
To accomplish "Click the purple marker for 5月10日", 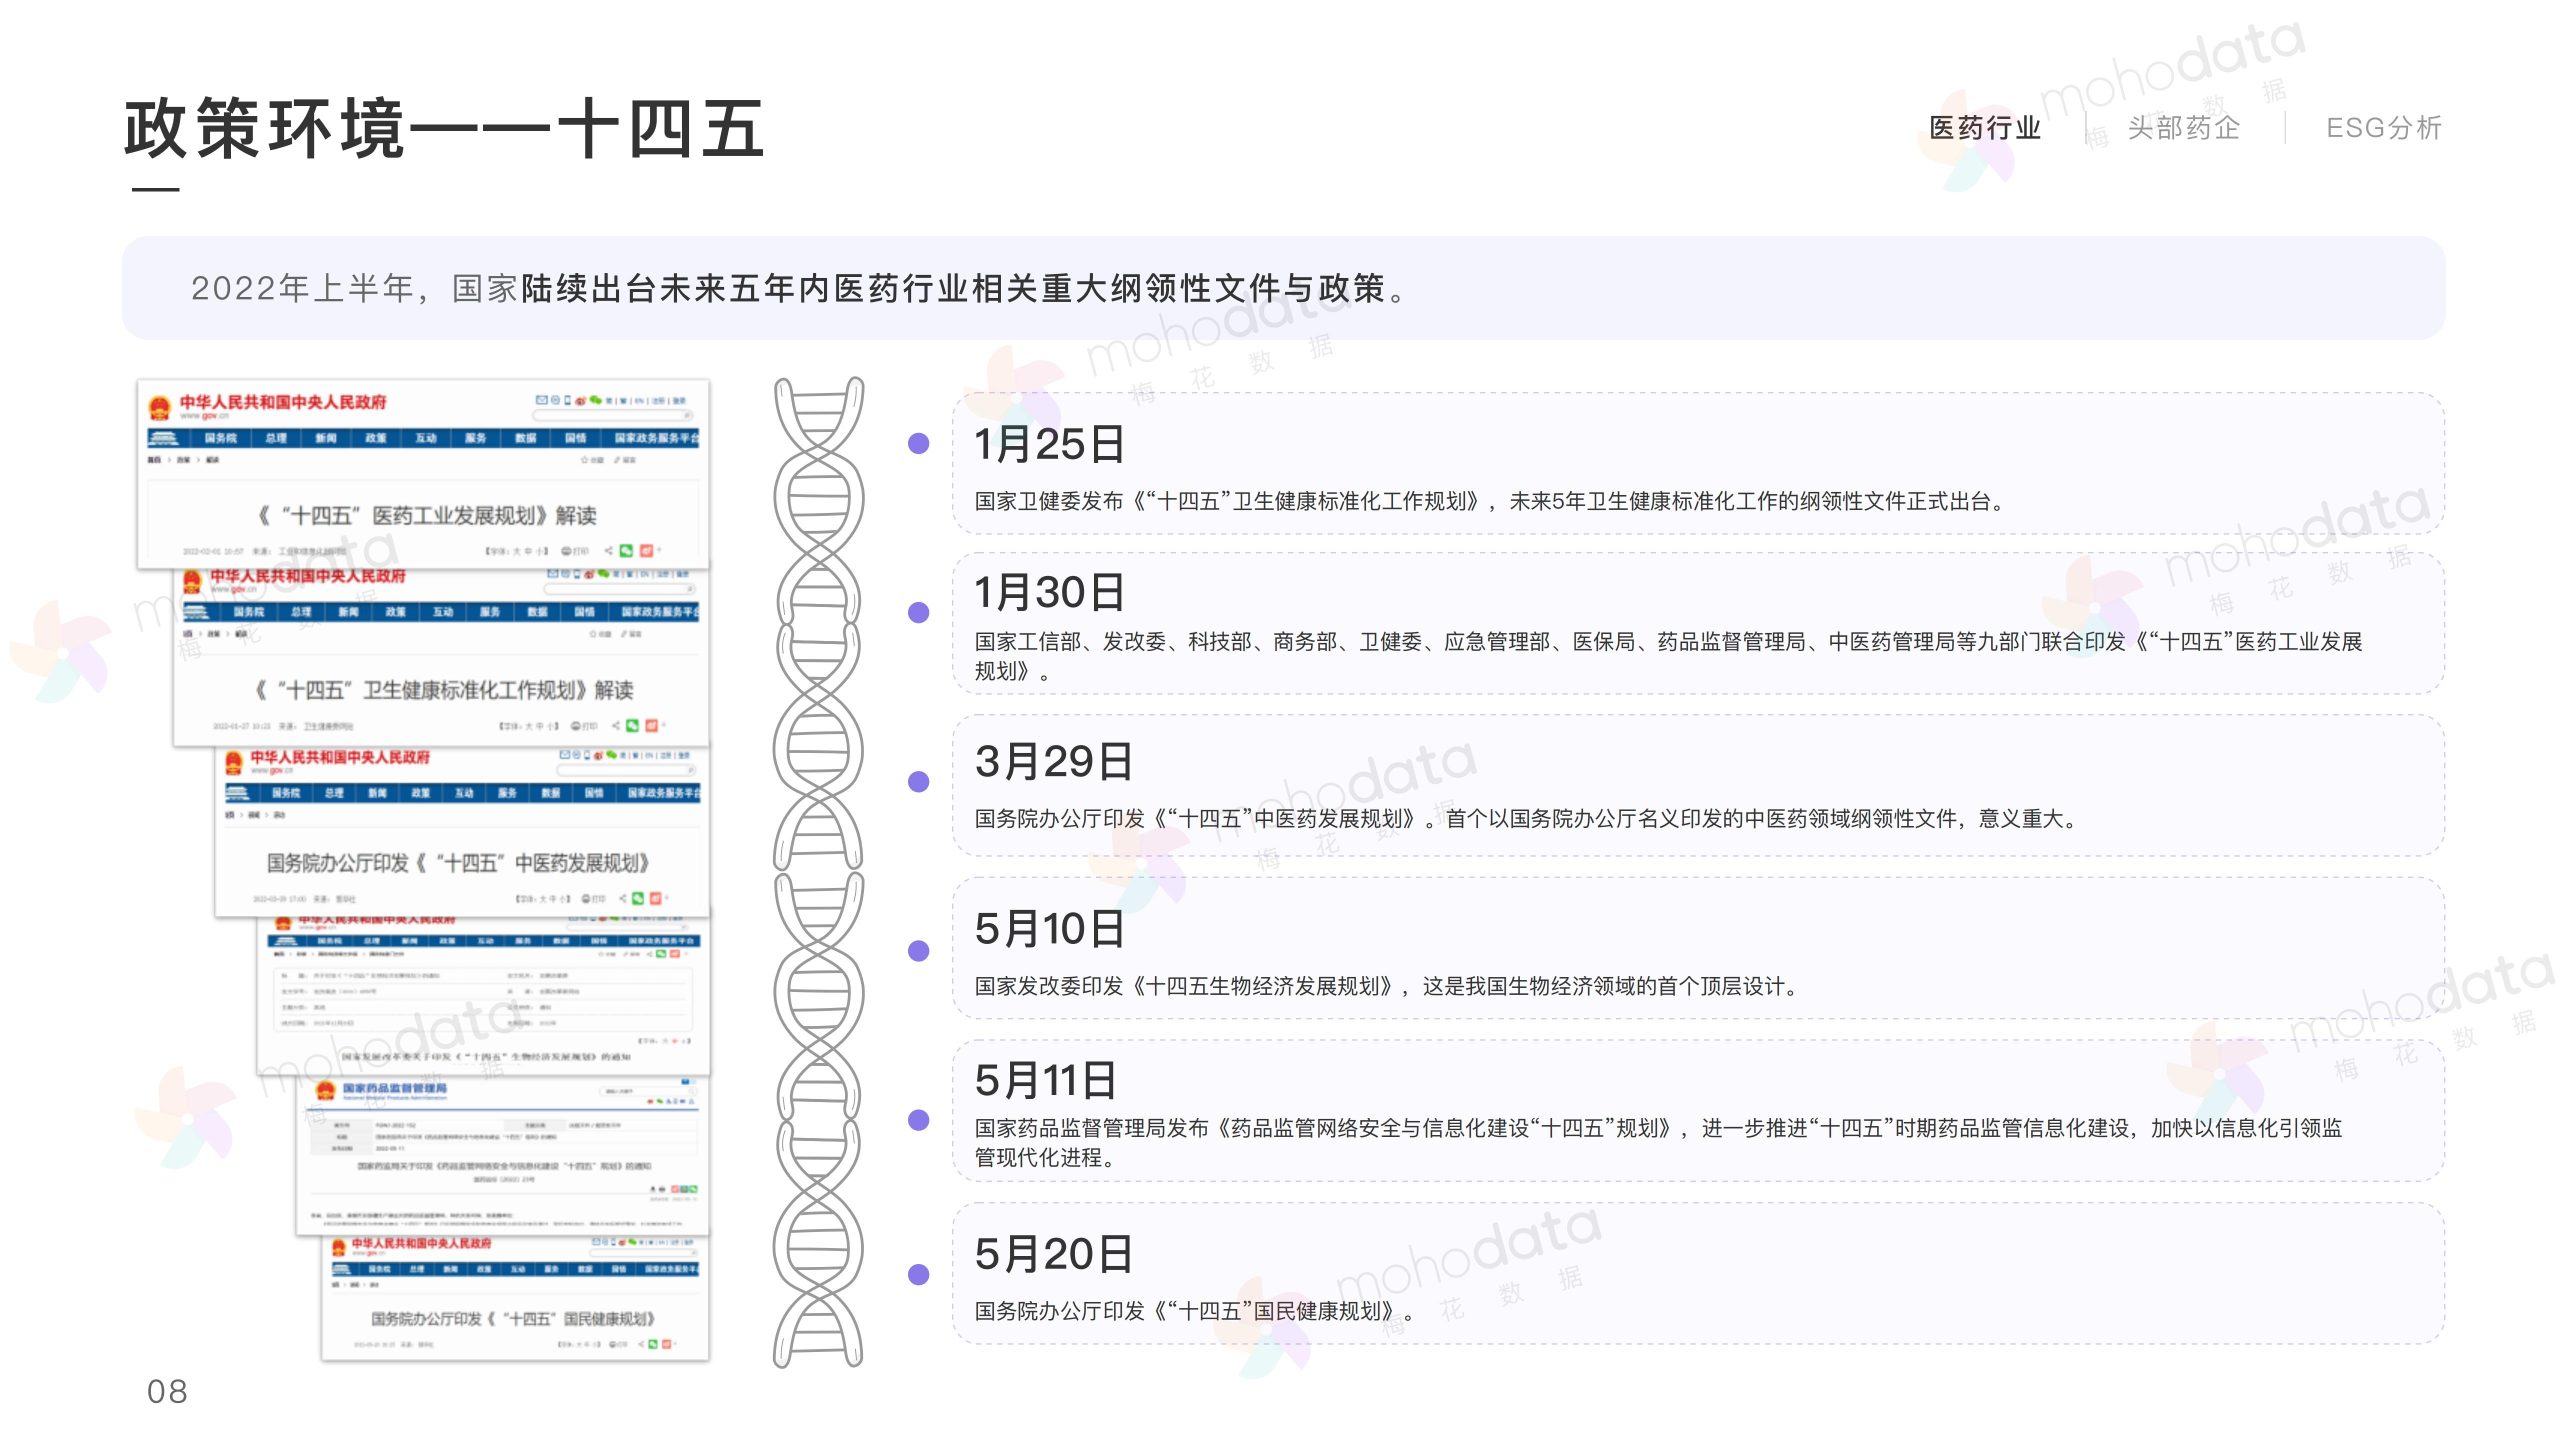I will 918,951.
